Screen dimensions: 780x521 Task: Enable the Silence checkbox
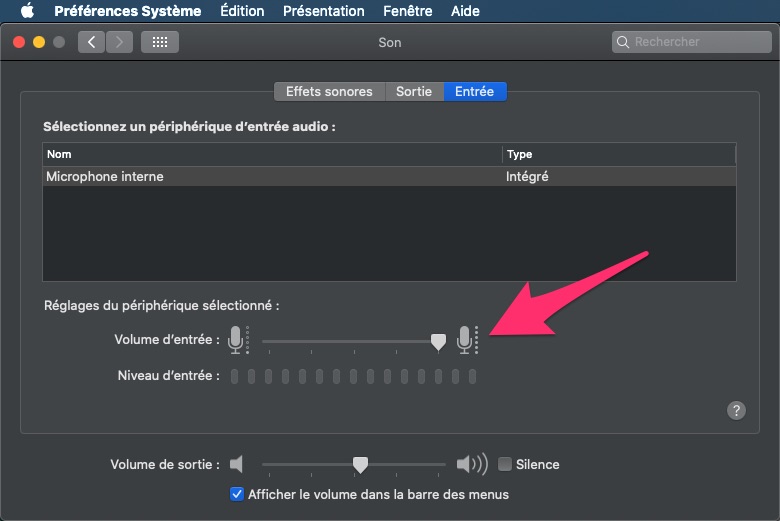505,464
